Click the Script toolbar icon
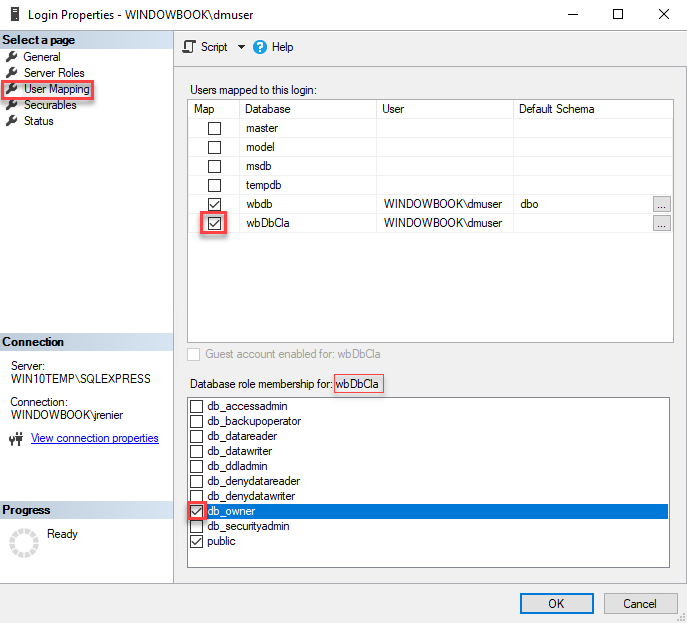 point(189,47)
